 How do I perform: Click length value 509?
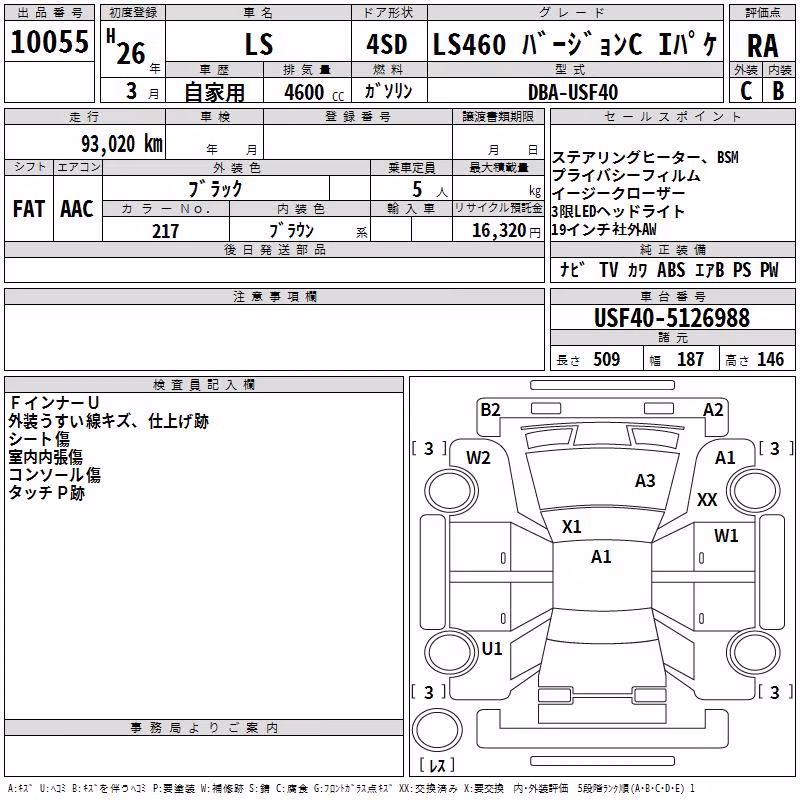(606, 359)
